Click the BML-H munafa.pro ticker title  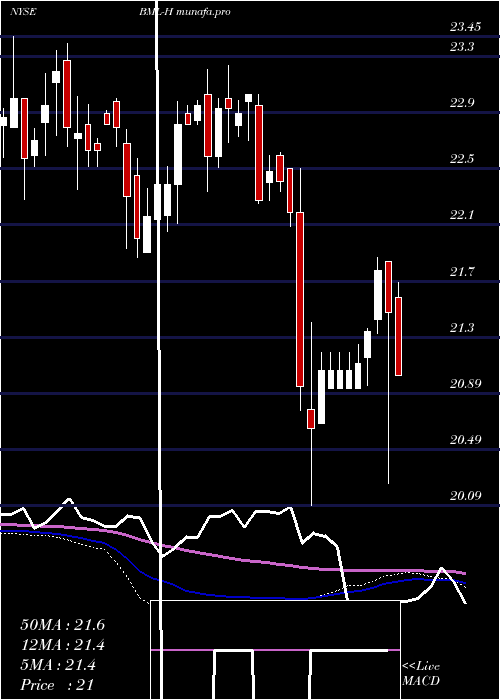click(x=184, y=12)
